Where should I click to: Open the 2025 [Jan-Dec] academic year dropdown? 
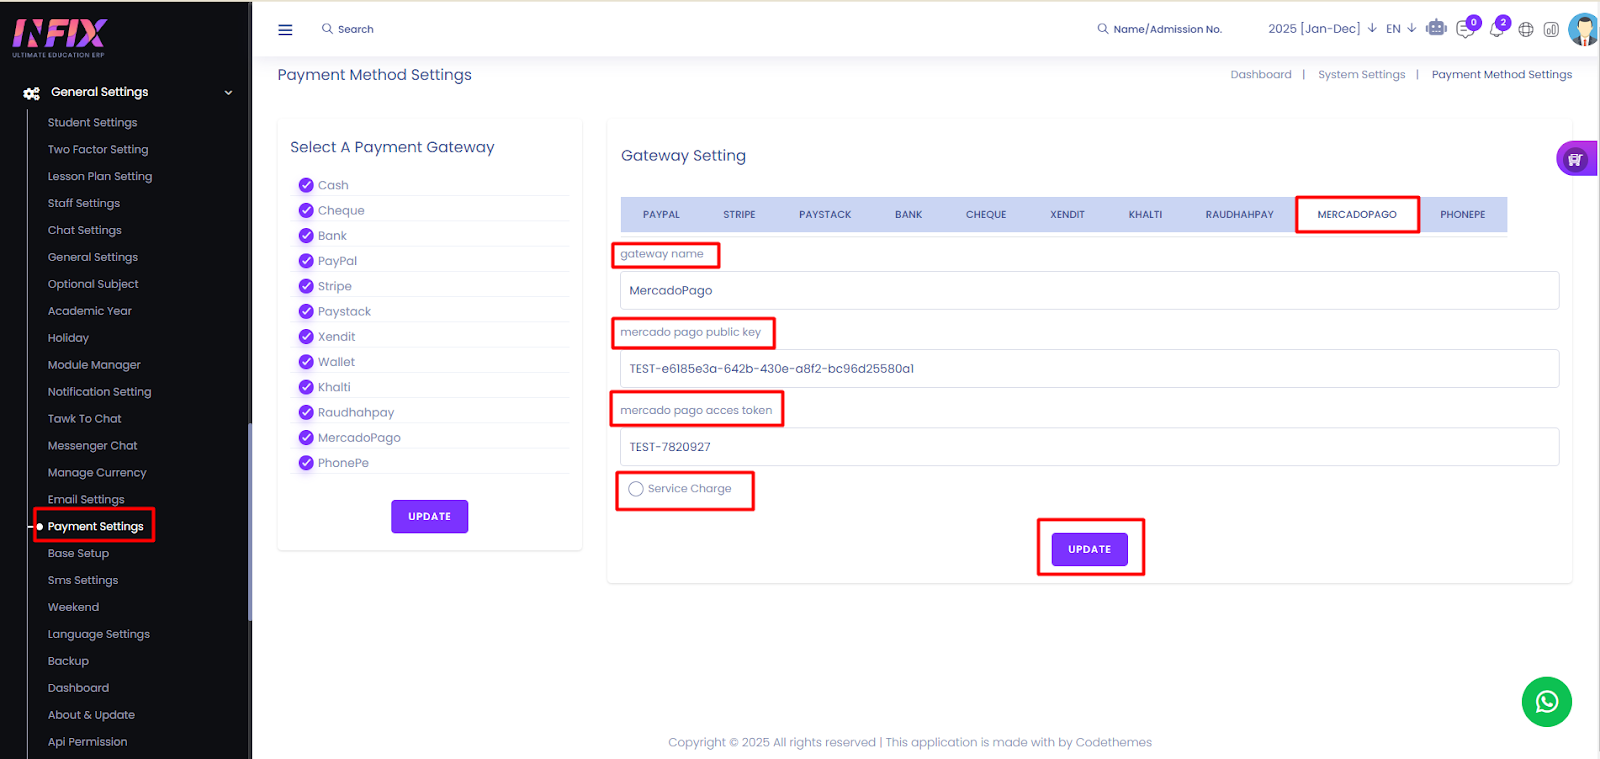[x=1322, y=29]
